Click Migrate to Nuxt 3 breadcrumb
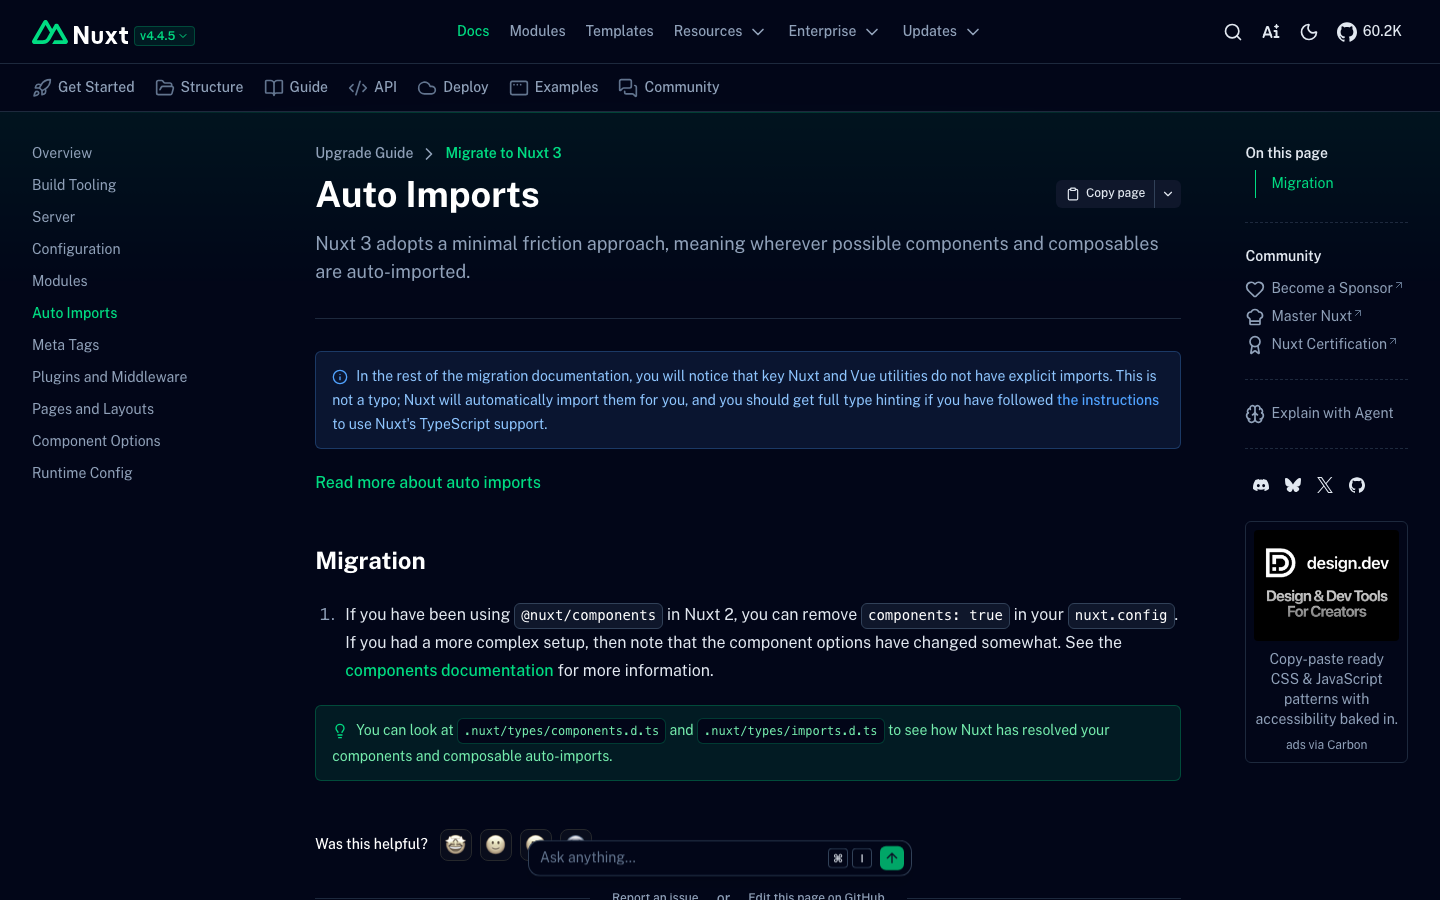The height and width of the screenshot is (900, 1440). point(503,153)
